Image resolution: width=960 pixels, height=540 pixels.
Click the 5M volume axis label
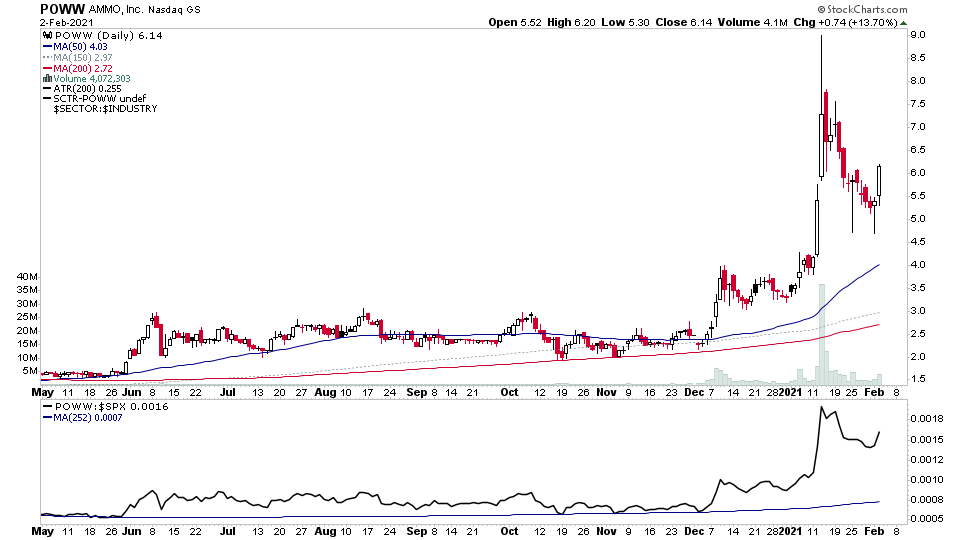coord(30,371)
